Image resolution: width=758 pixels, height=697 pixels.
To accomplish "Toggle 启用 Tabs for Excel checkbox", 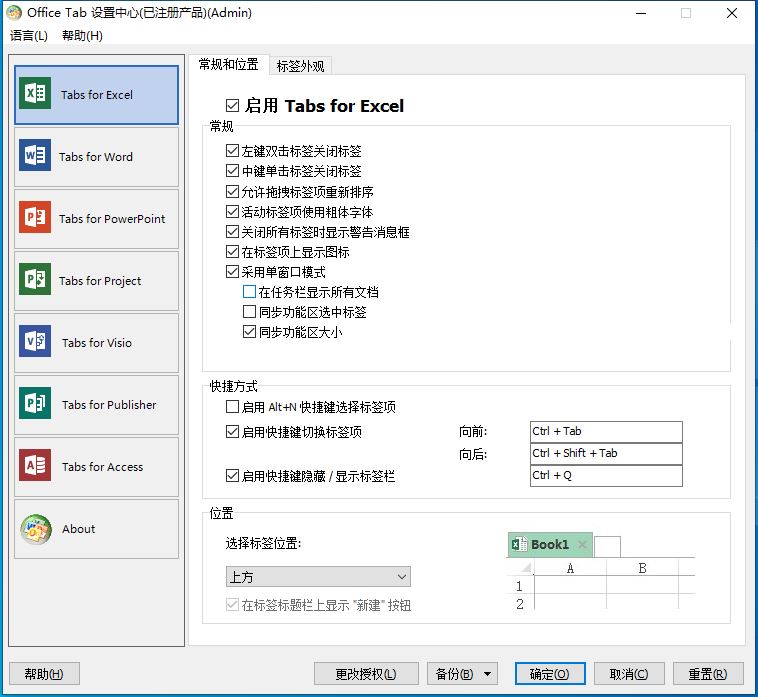I will (x=232, y=105).
